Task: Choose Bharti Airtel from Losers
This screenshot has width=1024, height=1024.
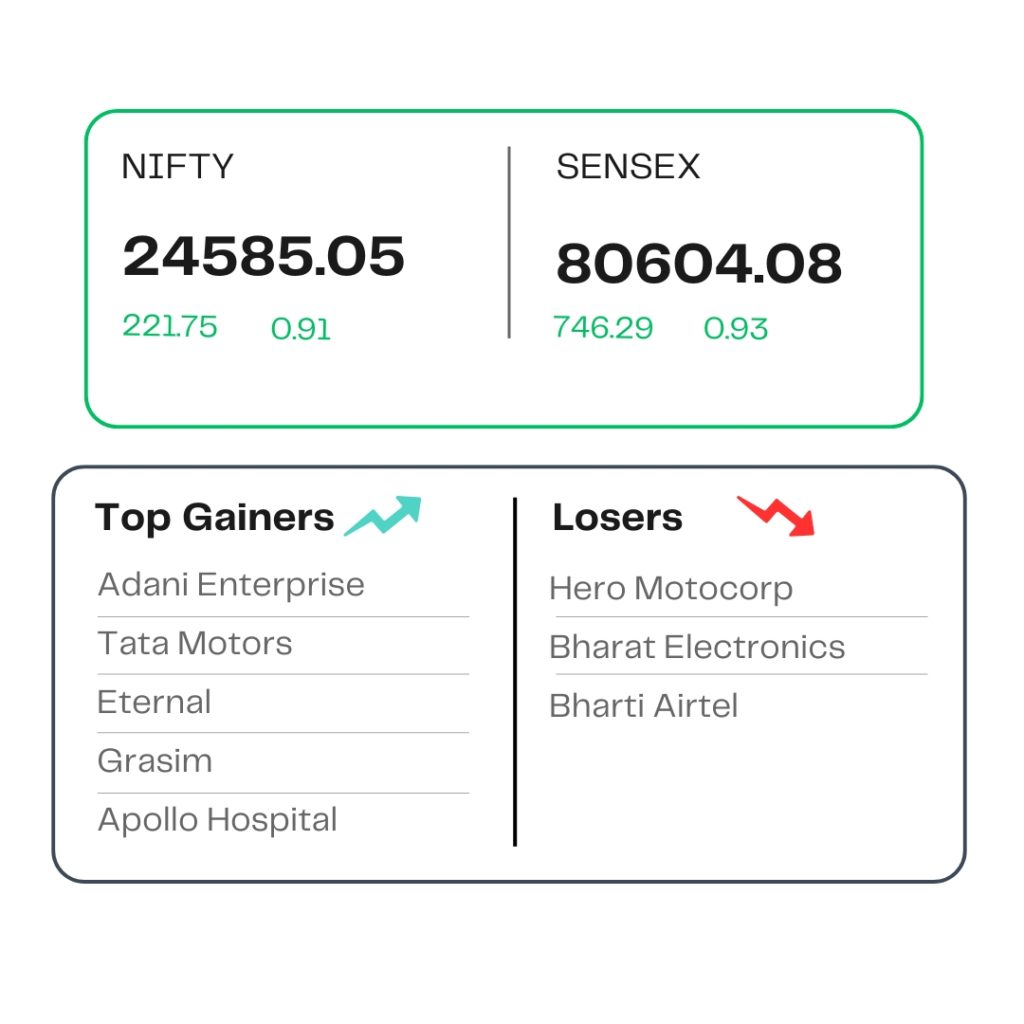Action: point(644,706)
